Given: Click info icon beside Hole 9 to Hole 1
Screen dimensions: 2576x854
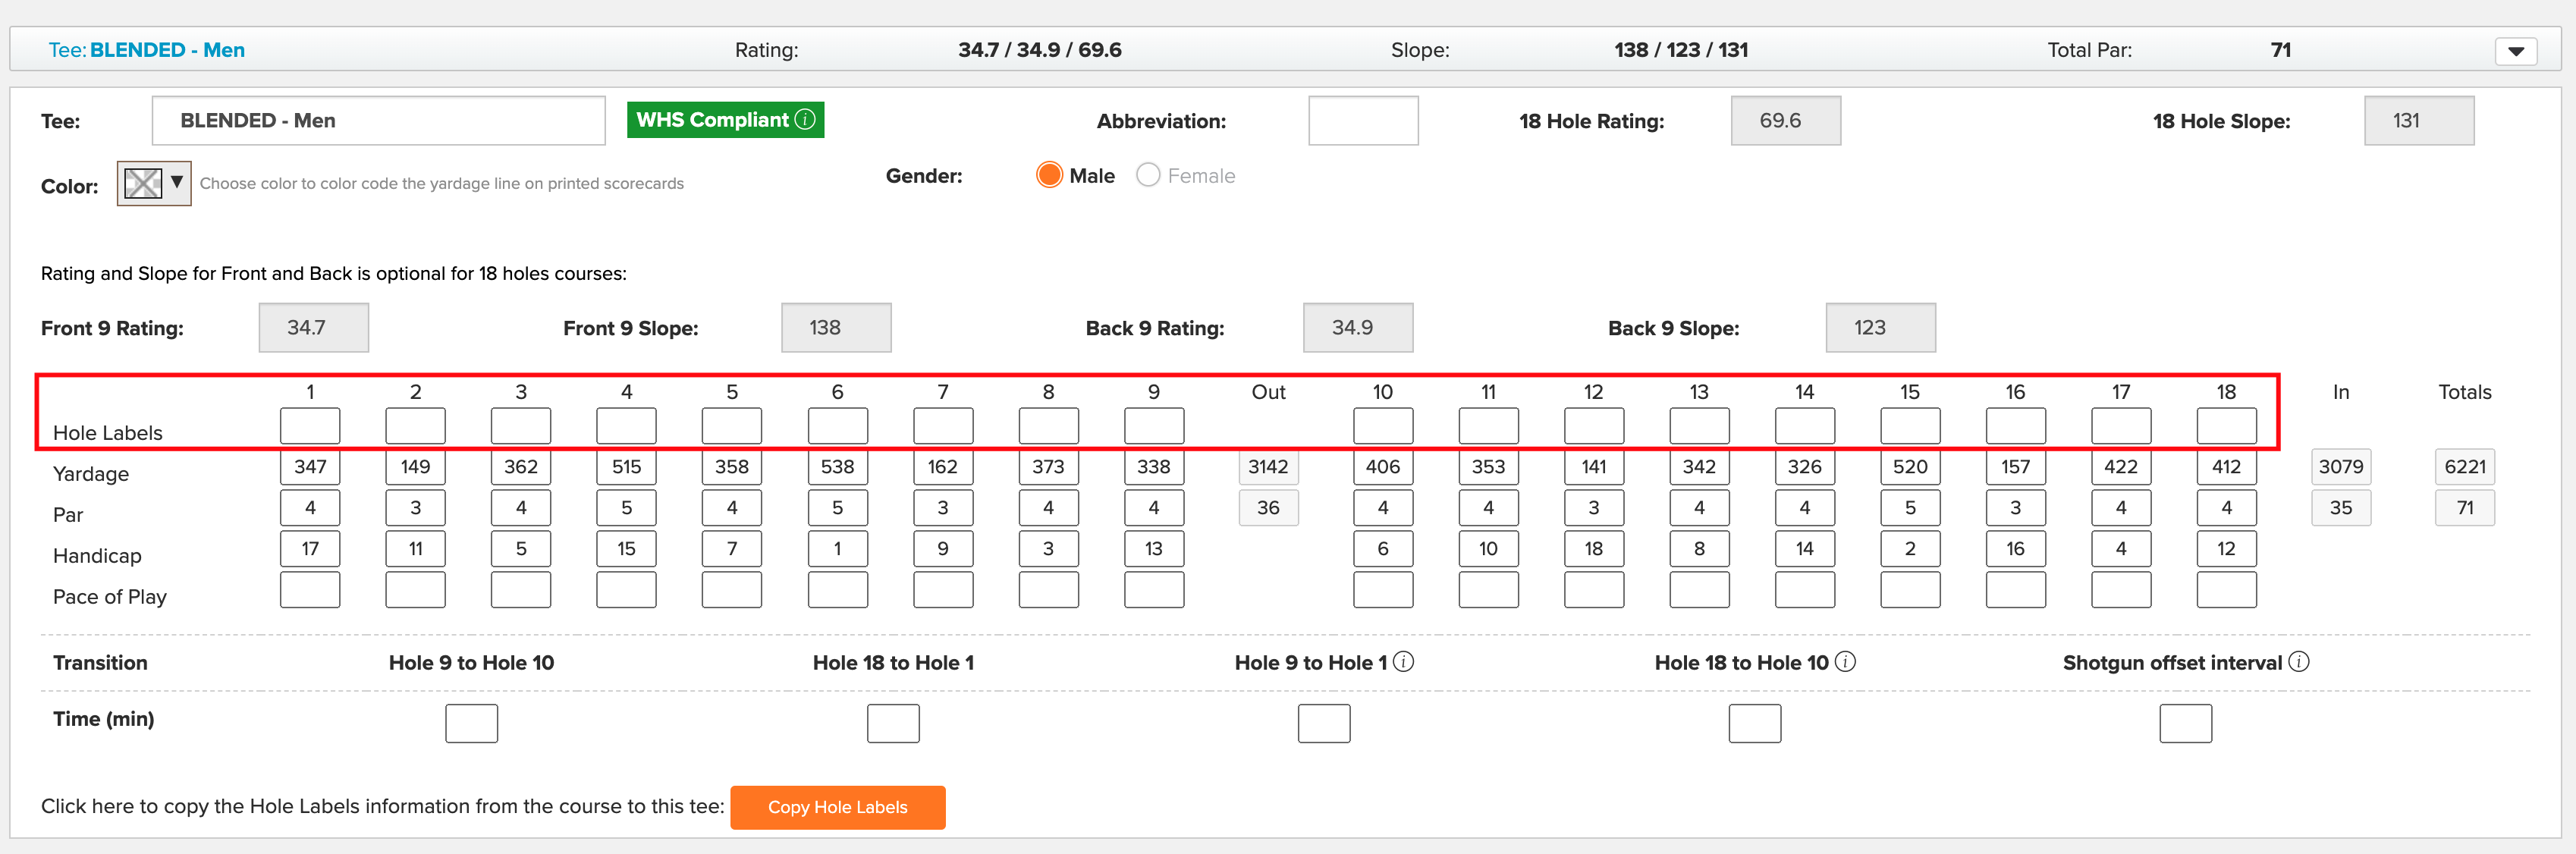Looking at the screenshot, I should pyautogui.click(x=1404, y=662).
